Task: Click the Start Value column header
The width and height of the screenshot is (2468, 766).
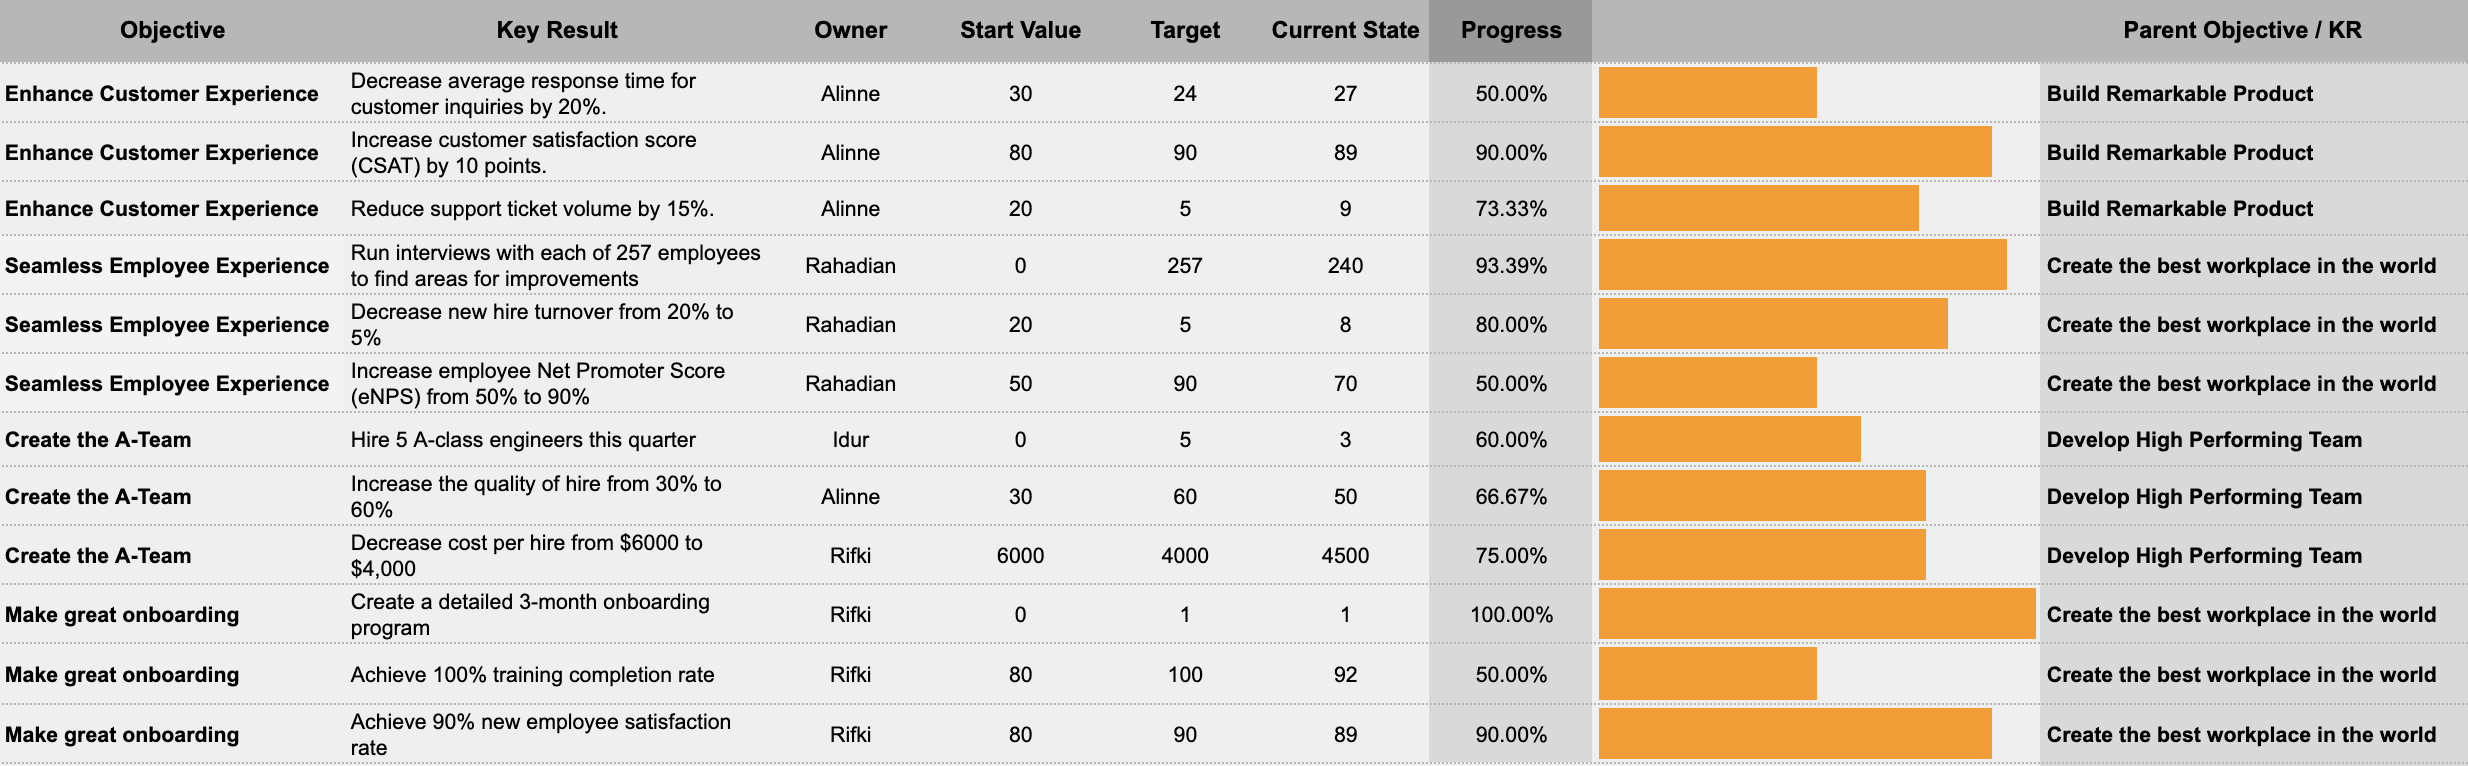Action: tap(1020, 30)
